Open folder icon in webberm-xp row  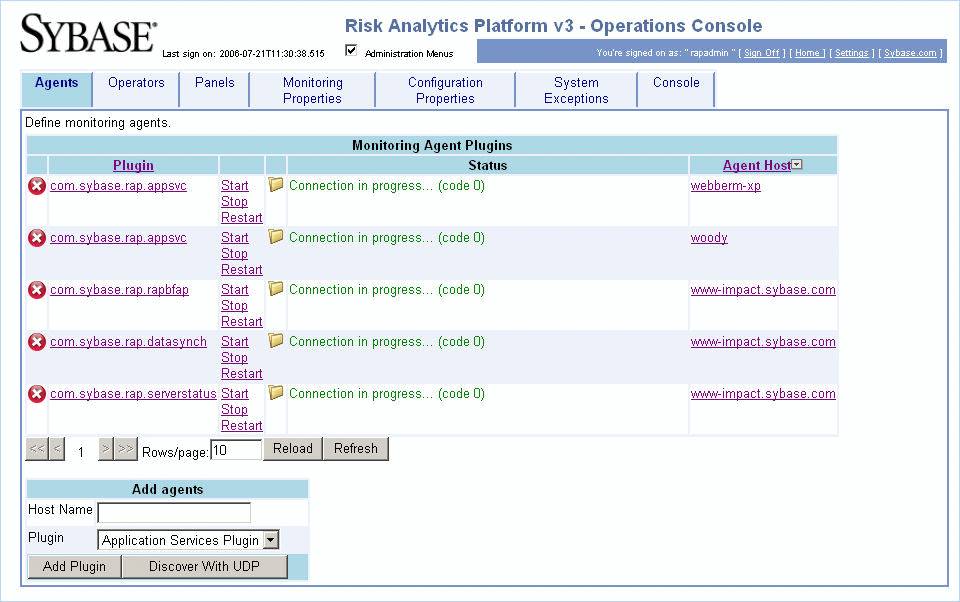pyautogui.click(x=276, y=184)
